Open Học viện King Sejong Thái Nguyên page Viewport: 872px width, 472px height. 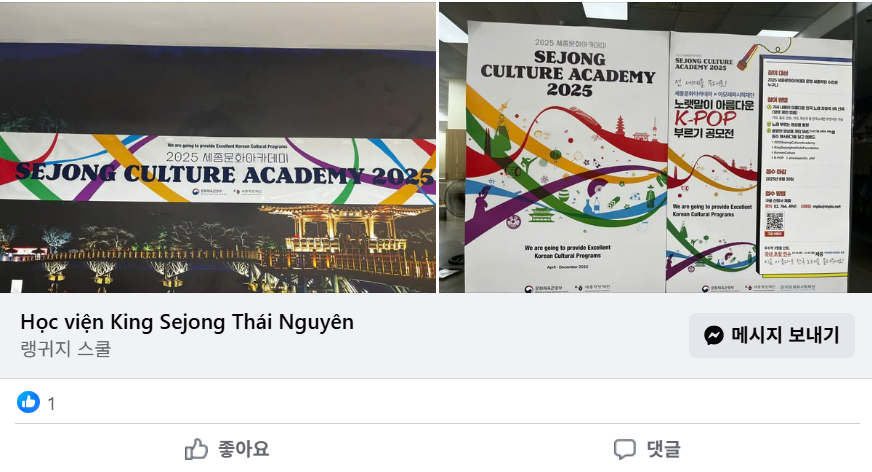click(x=187, y=322)
